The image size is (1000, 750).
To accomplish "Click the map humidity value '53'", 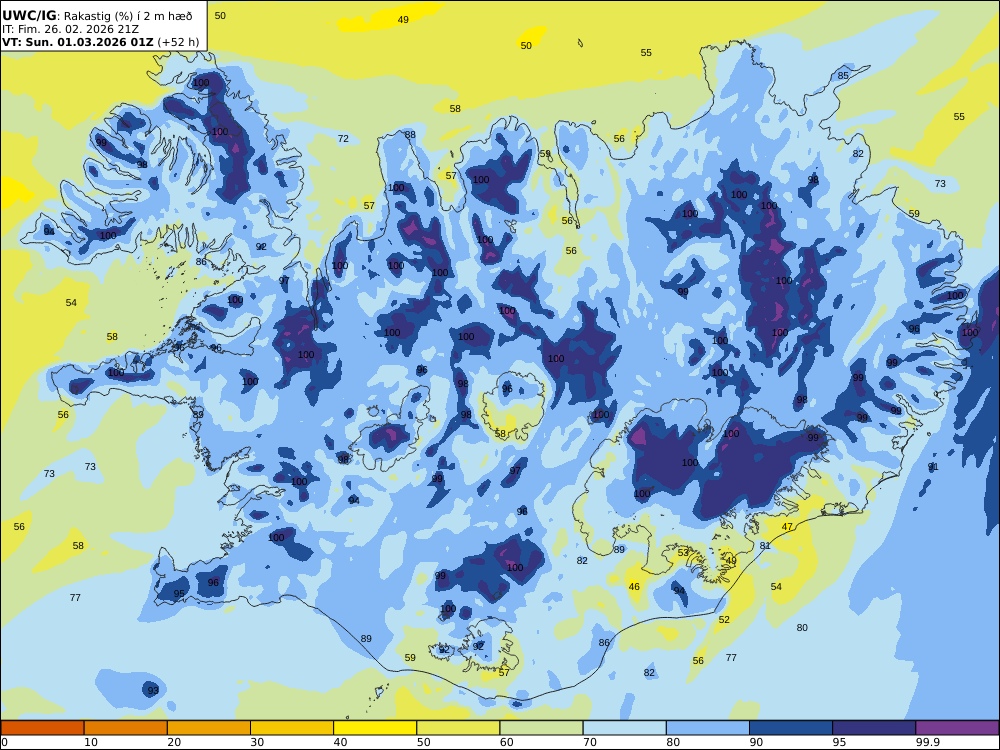I will coord(683,552).
